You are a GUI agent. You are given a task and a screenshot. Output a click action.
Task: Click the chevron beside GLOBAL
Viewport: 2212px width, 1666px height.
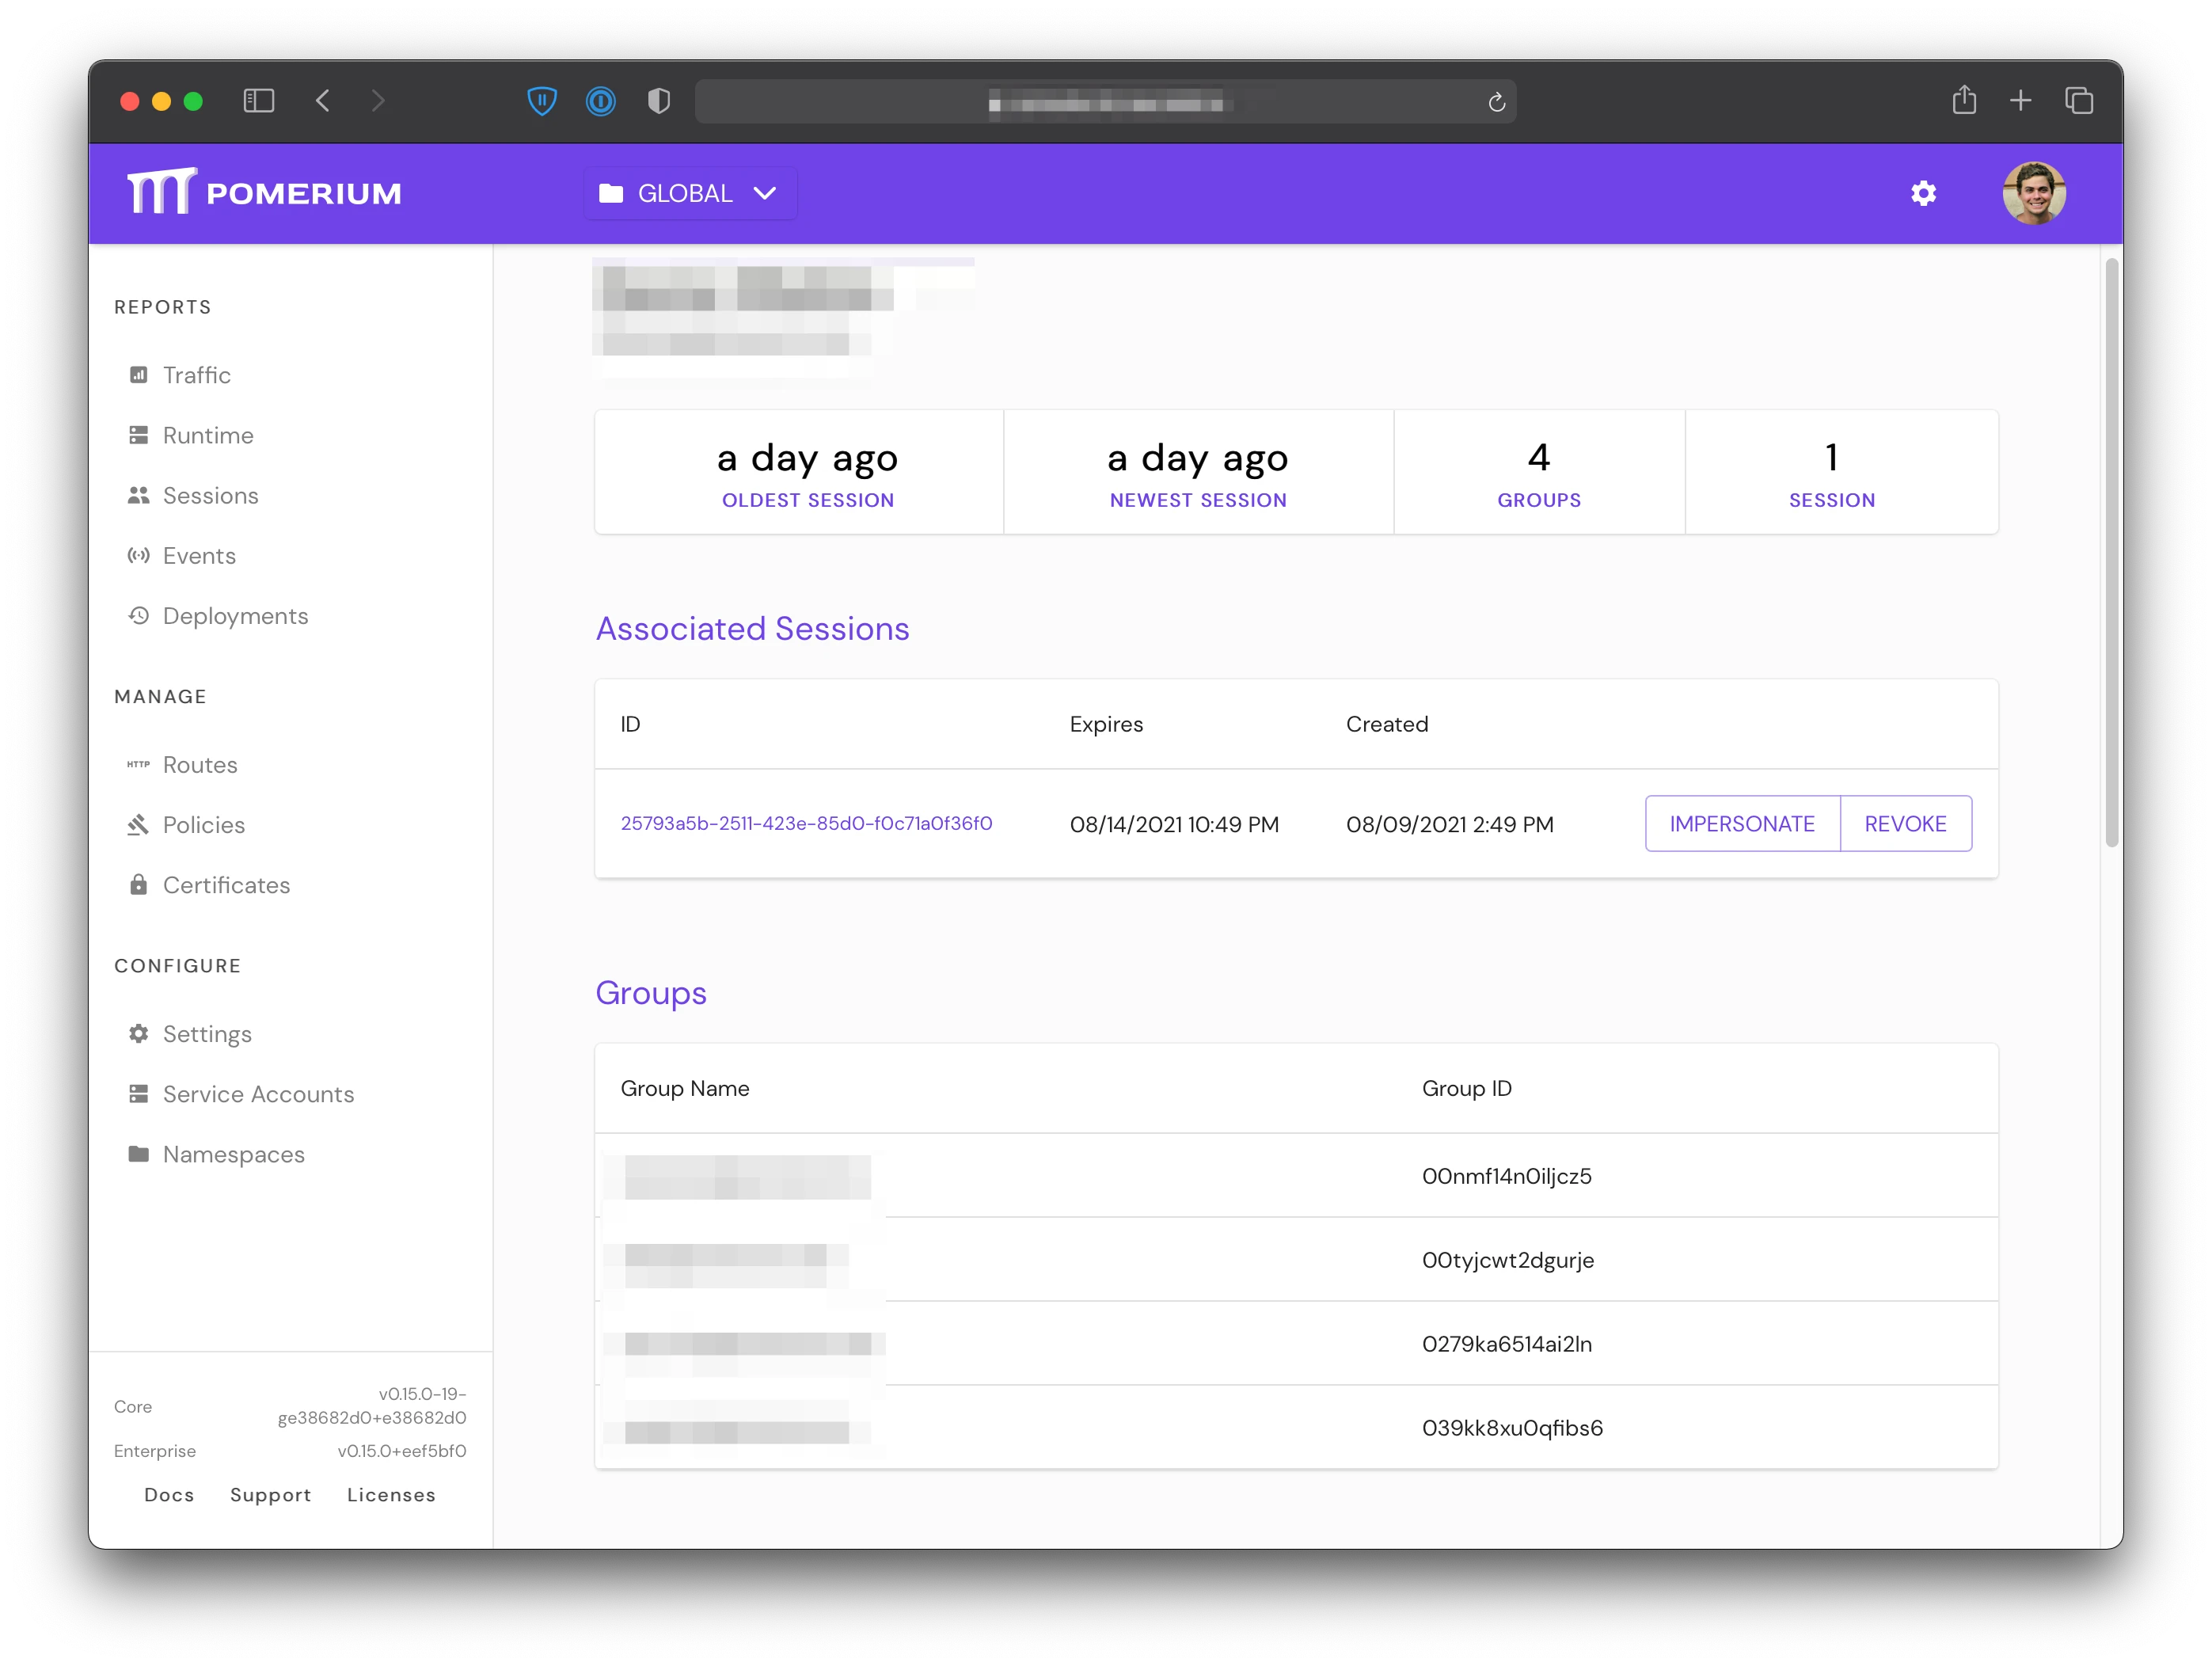click(765, 193)
